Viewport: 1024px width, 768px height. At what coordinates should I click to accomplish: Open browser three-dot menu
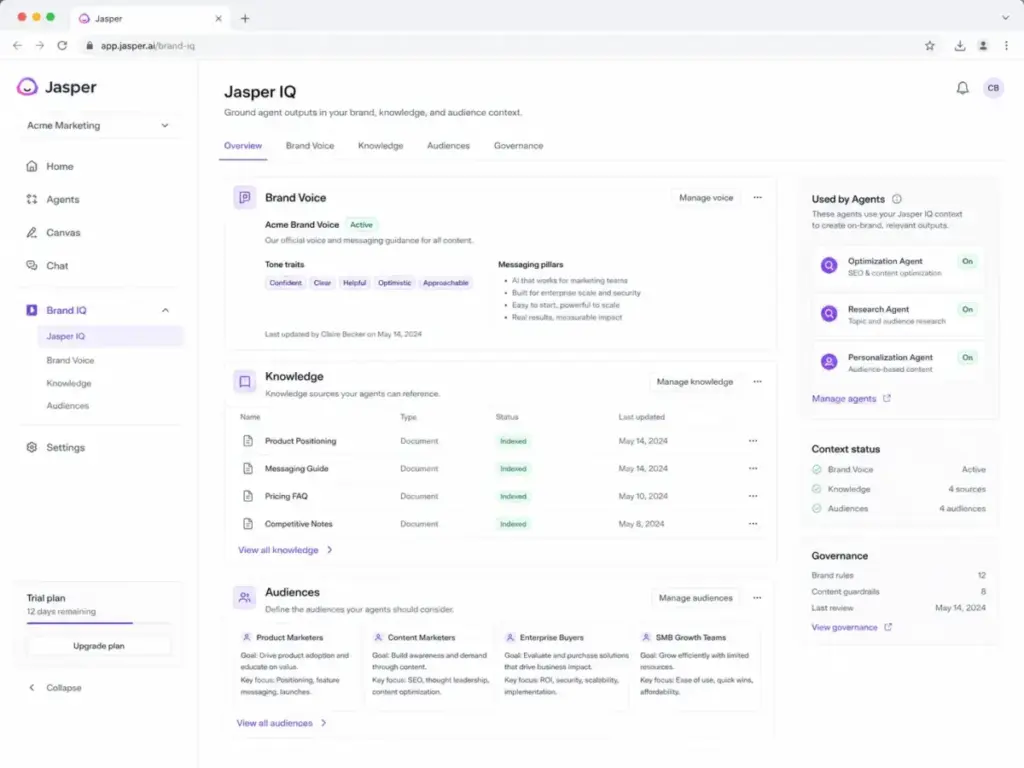tap(1006, 46)
